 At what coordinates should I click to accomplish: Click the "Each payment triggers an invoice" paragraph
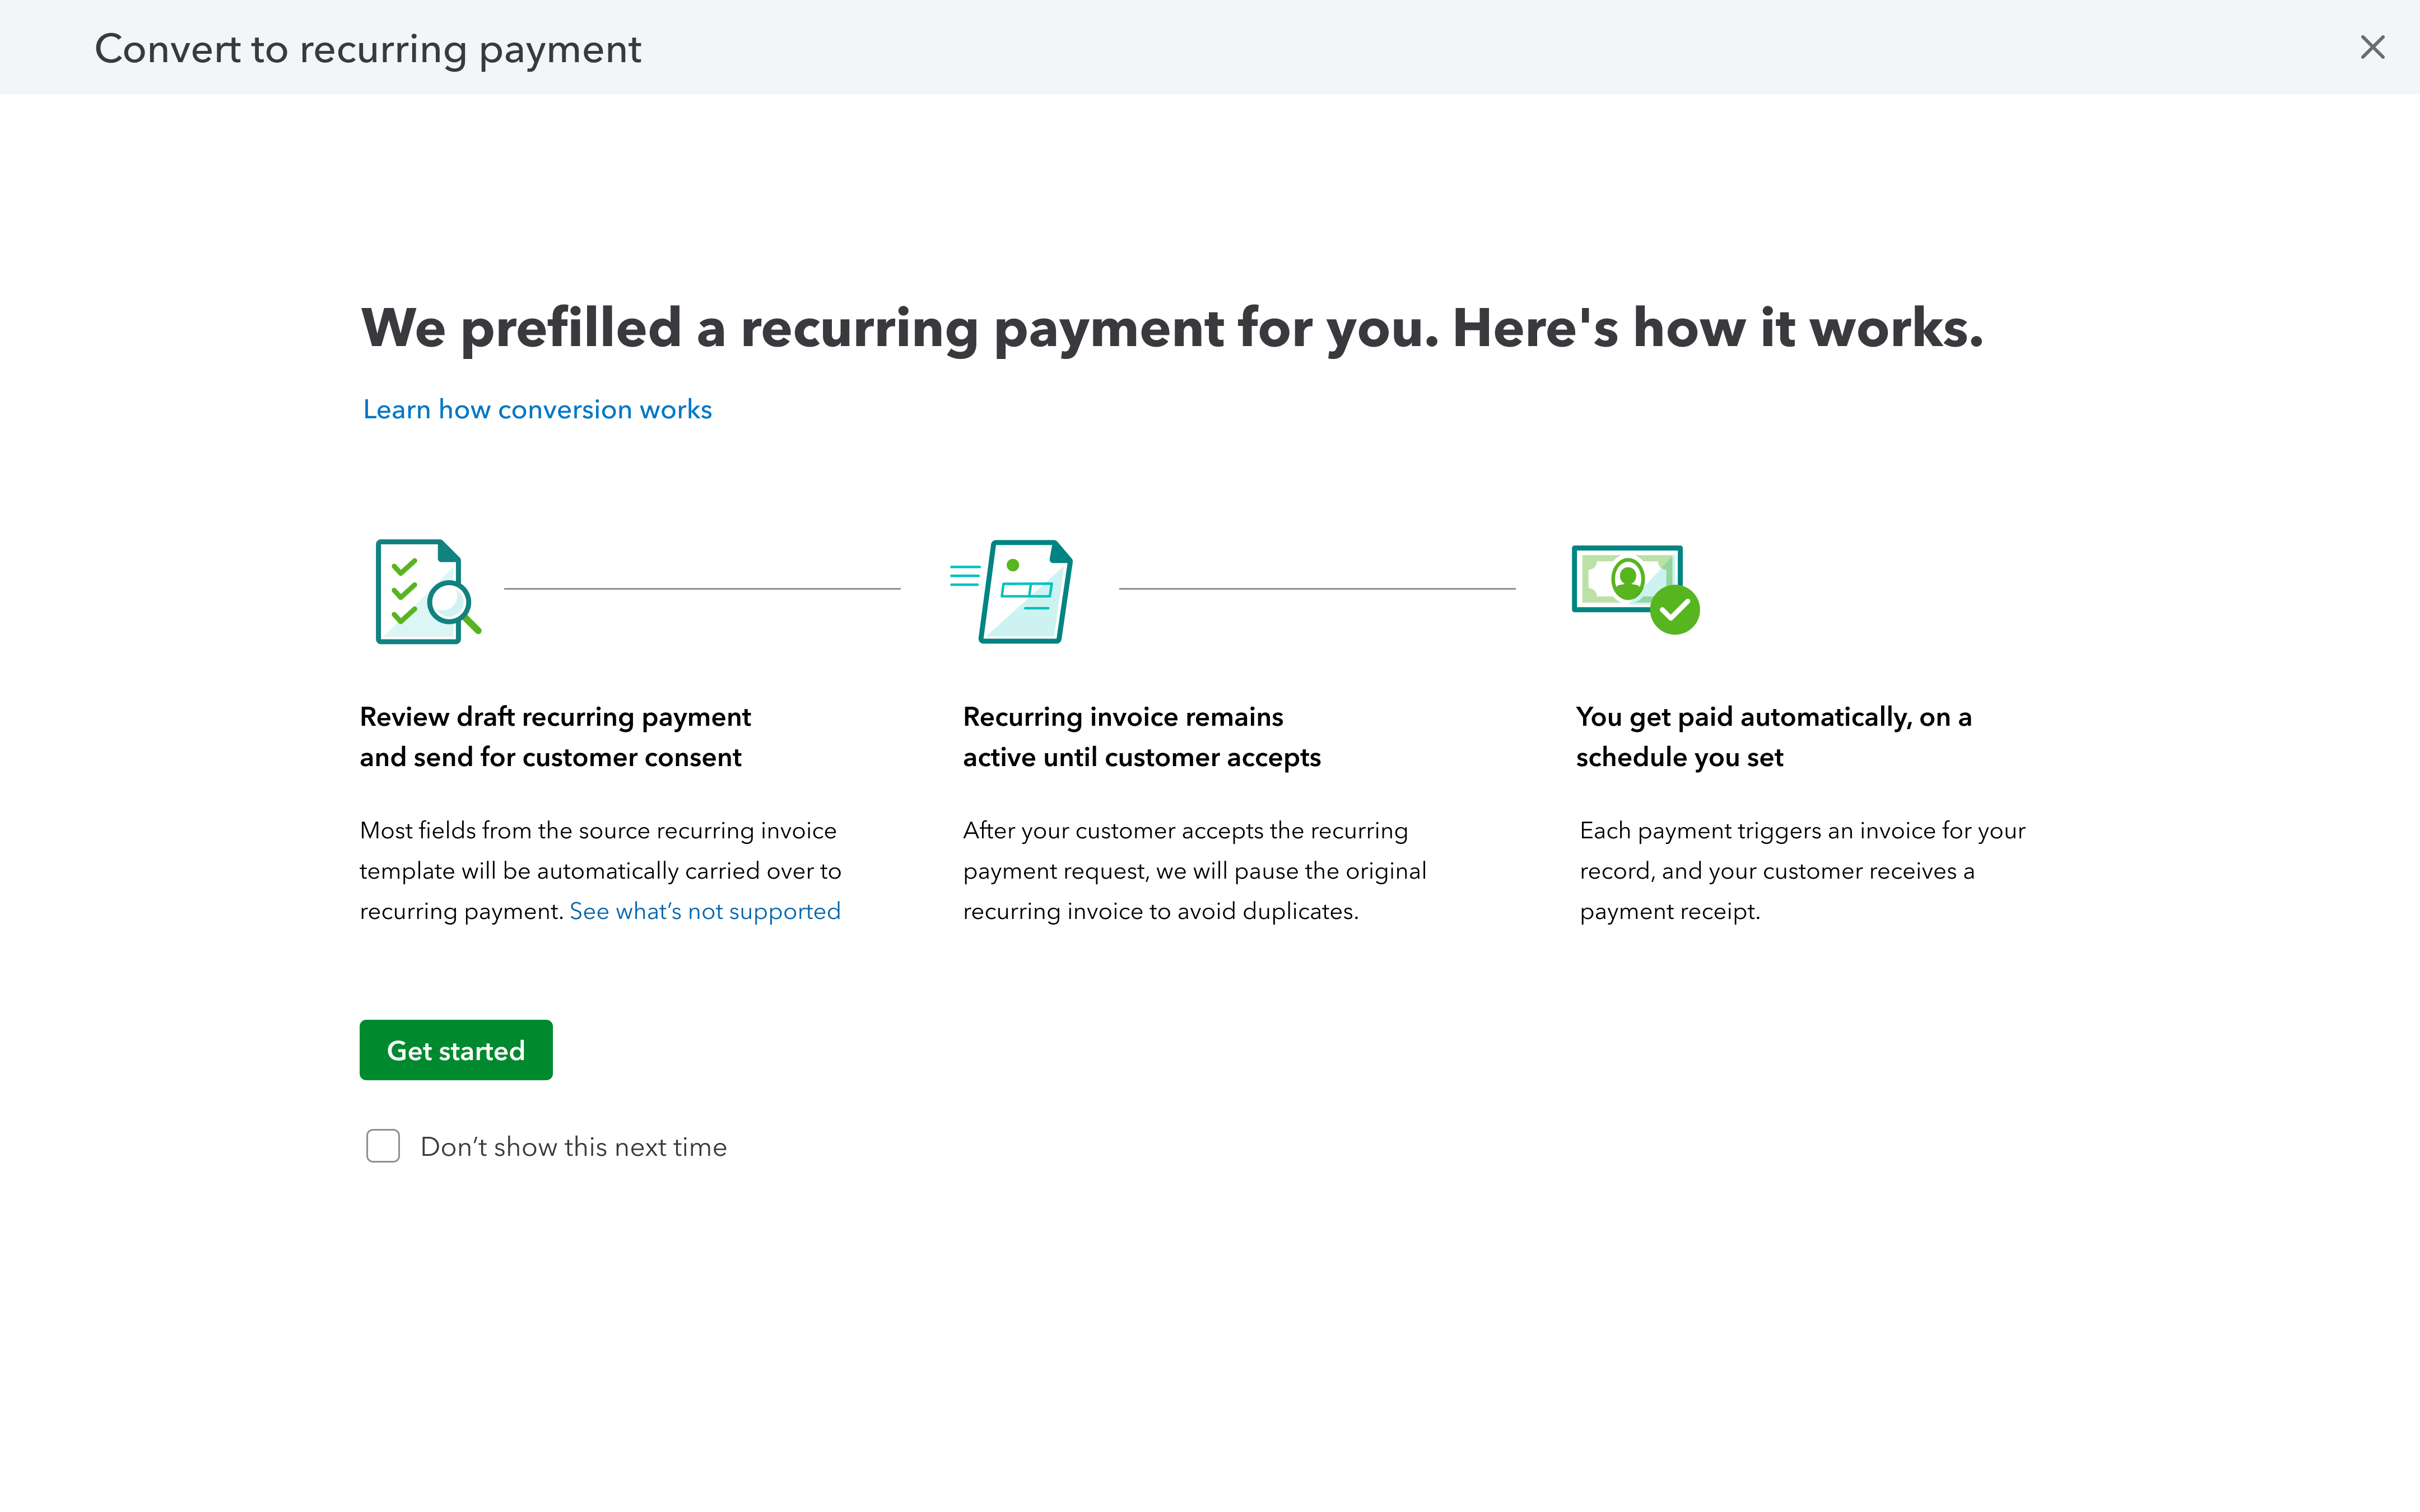click(1801, 871)
